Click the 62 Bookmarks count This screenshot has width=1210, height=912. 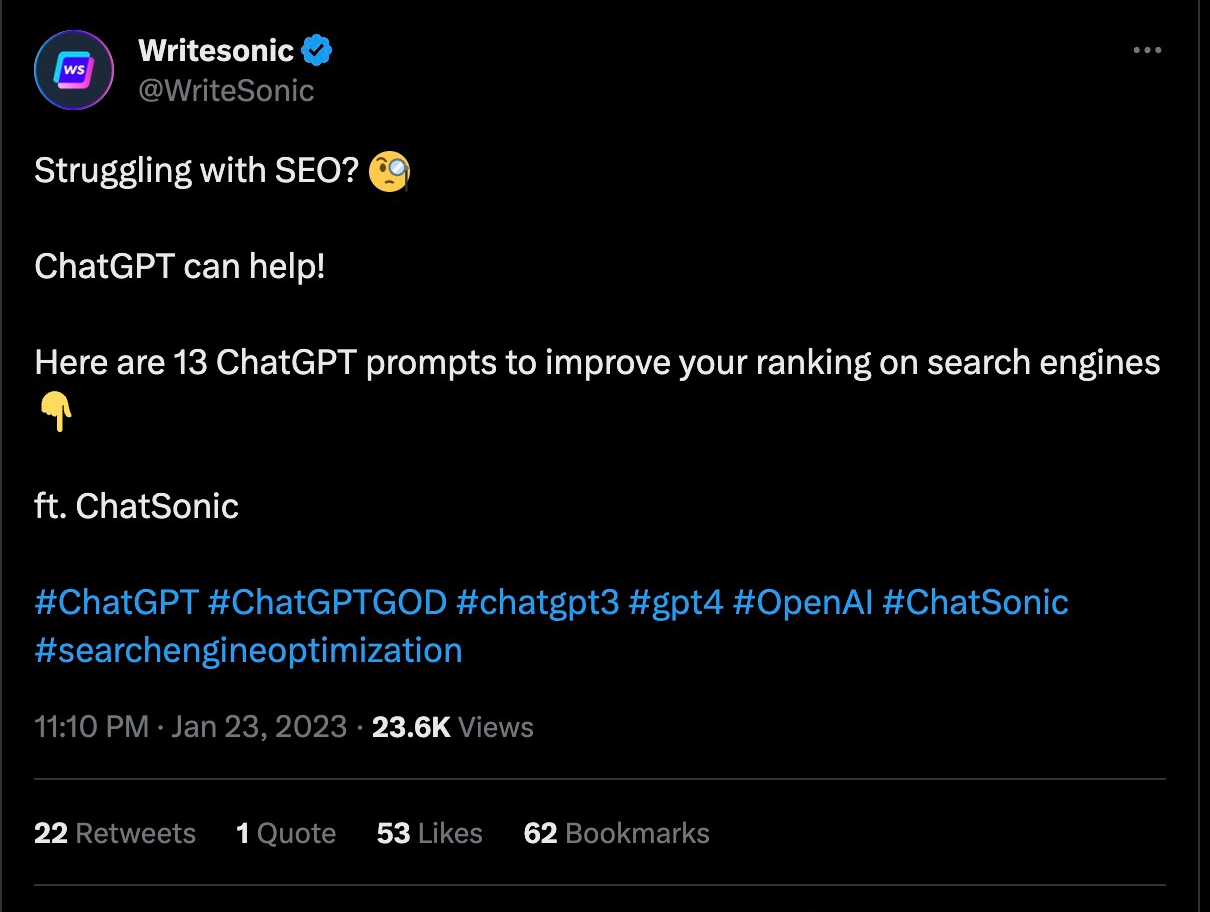[x=616, y=834]
